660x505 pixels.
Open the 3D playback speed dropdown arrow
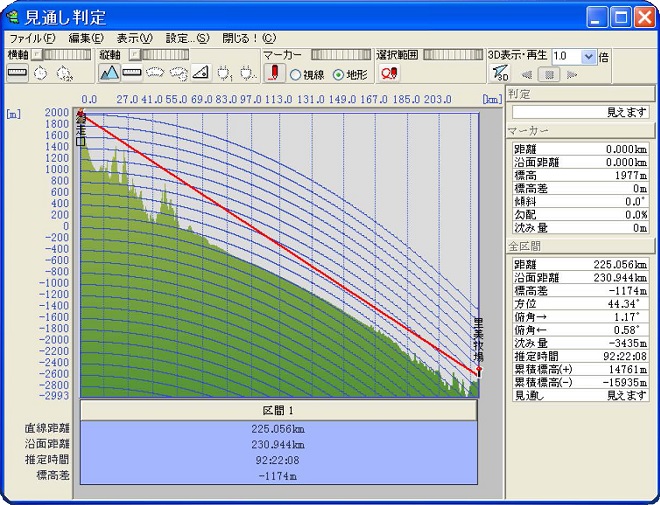pyautogui.click(x=588, y=56)
